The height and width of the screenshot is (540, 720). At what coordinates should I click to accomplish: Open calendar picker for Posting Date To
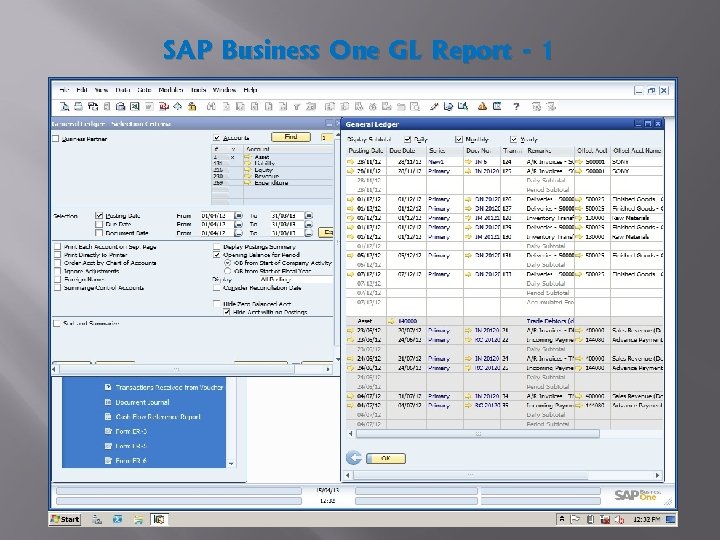(x=309, y=215)
